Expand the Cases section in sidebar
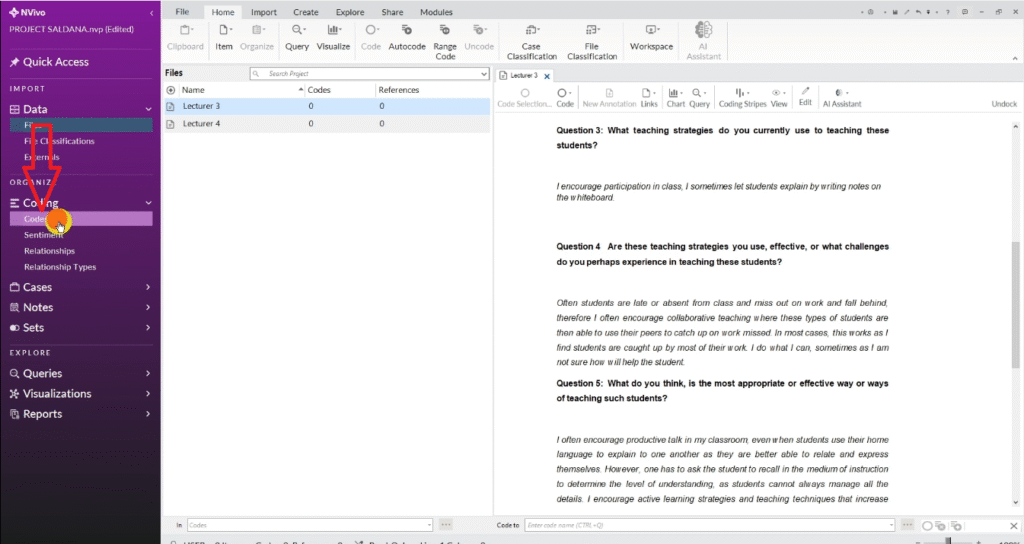This screenshot has width=1024, height=544. click(148, 287)
